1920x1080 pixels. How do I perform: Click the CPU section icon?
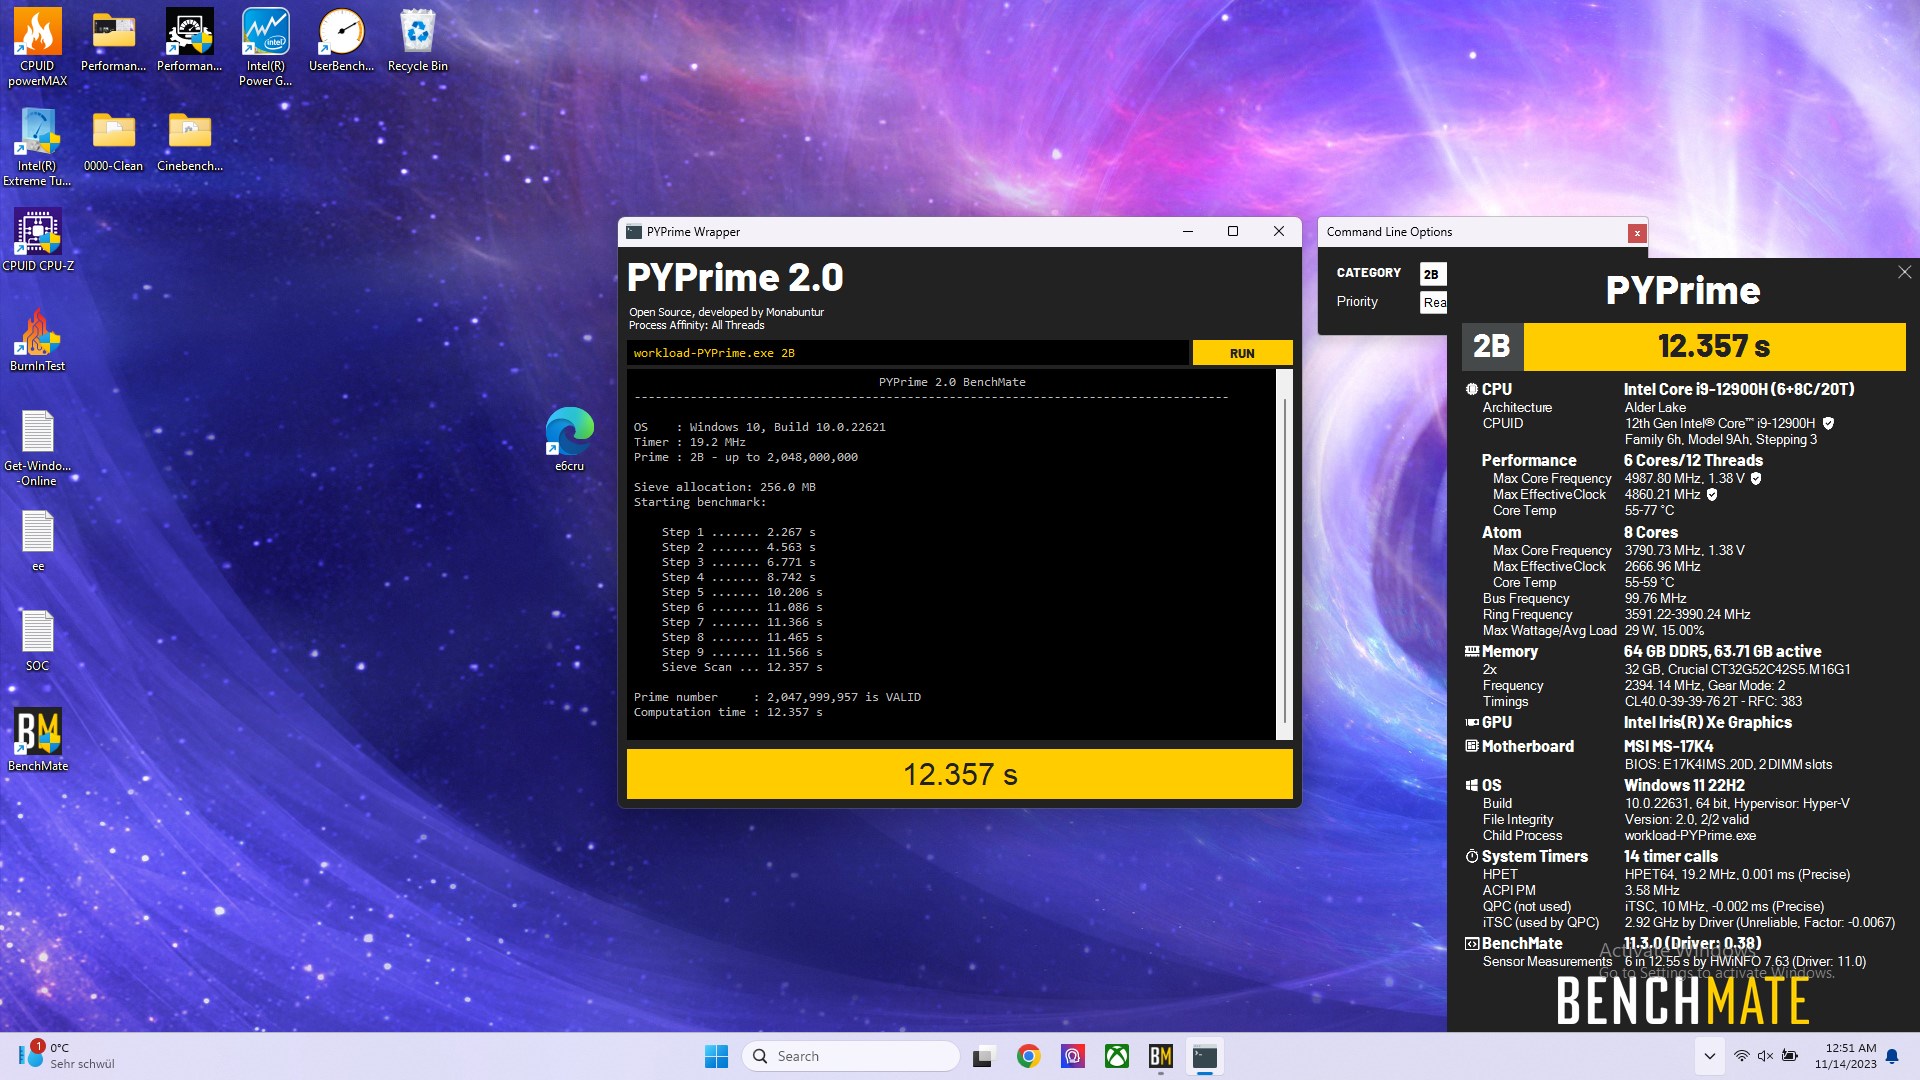tap(1472, 389)
